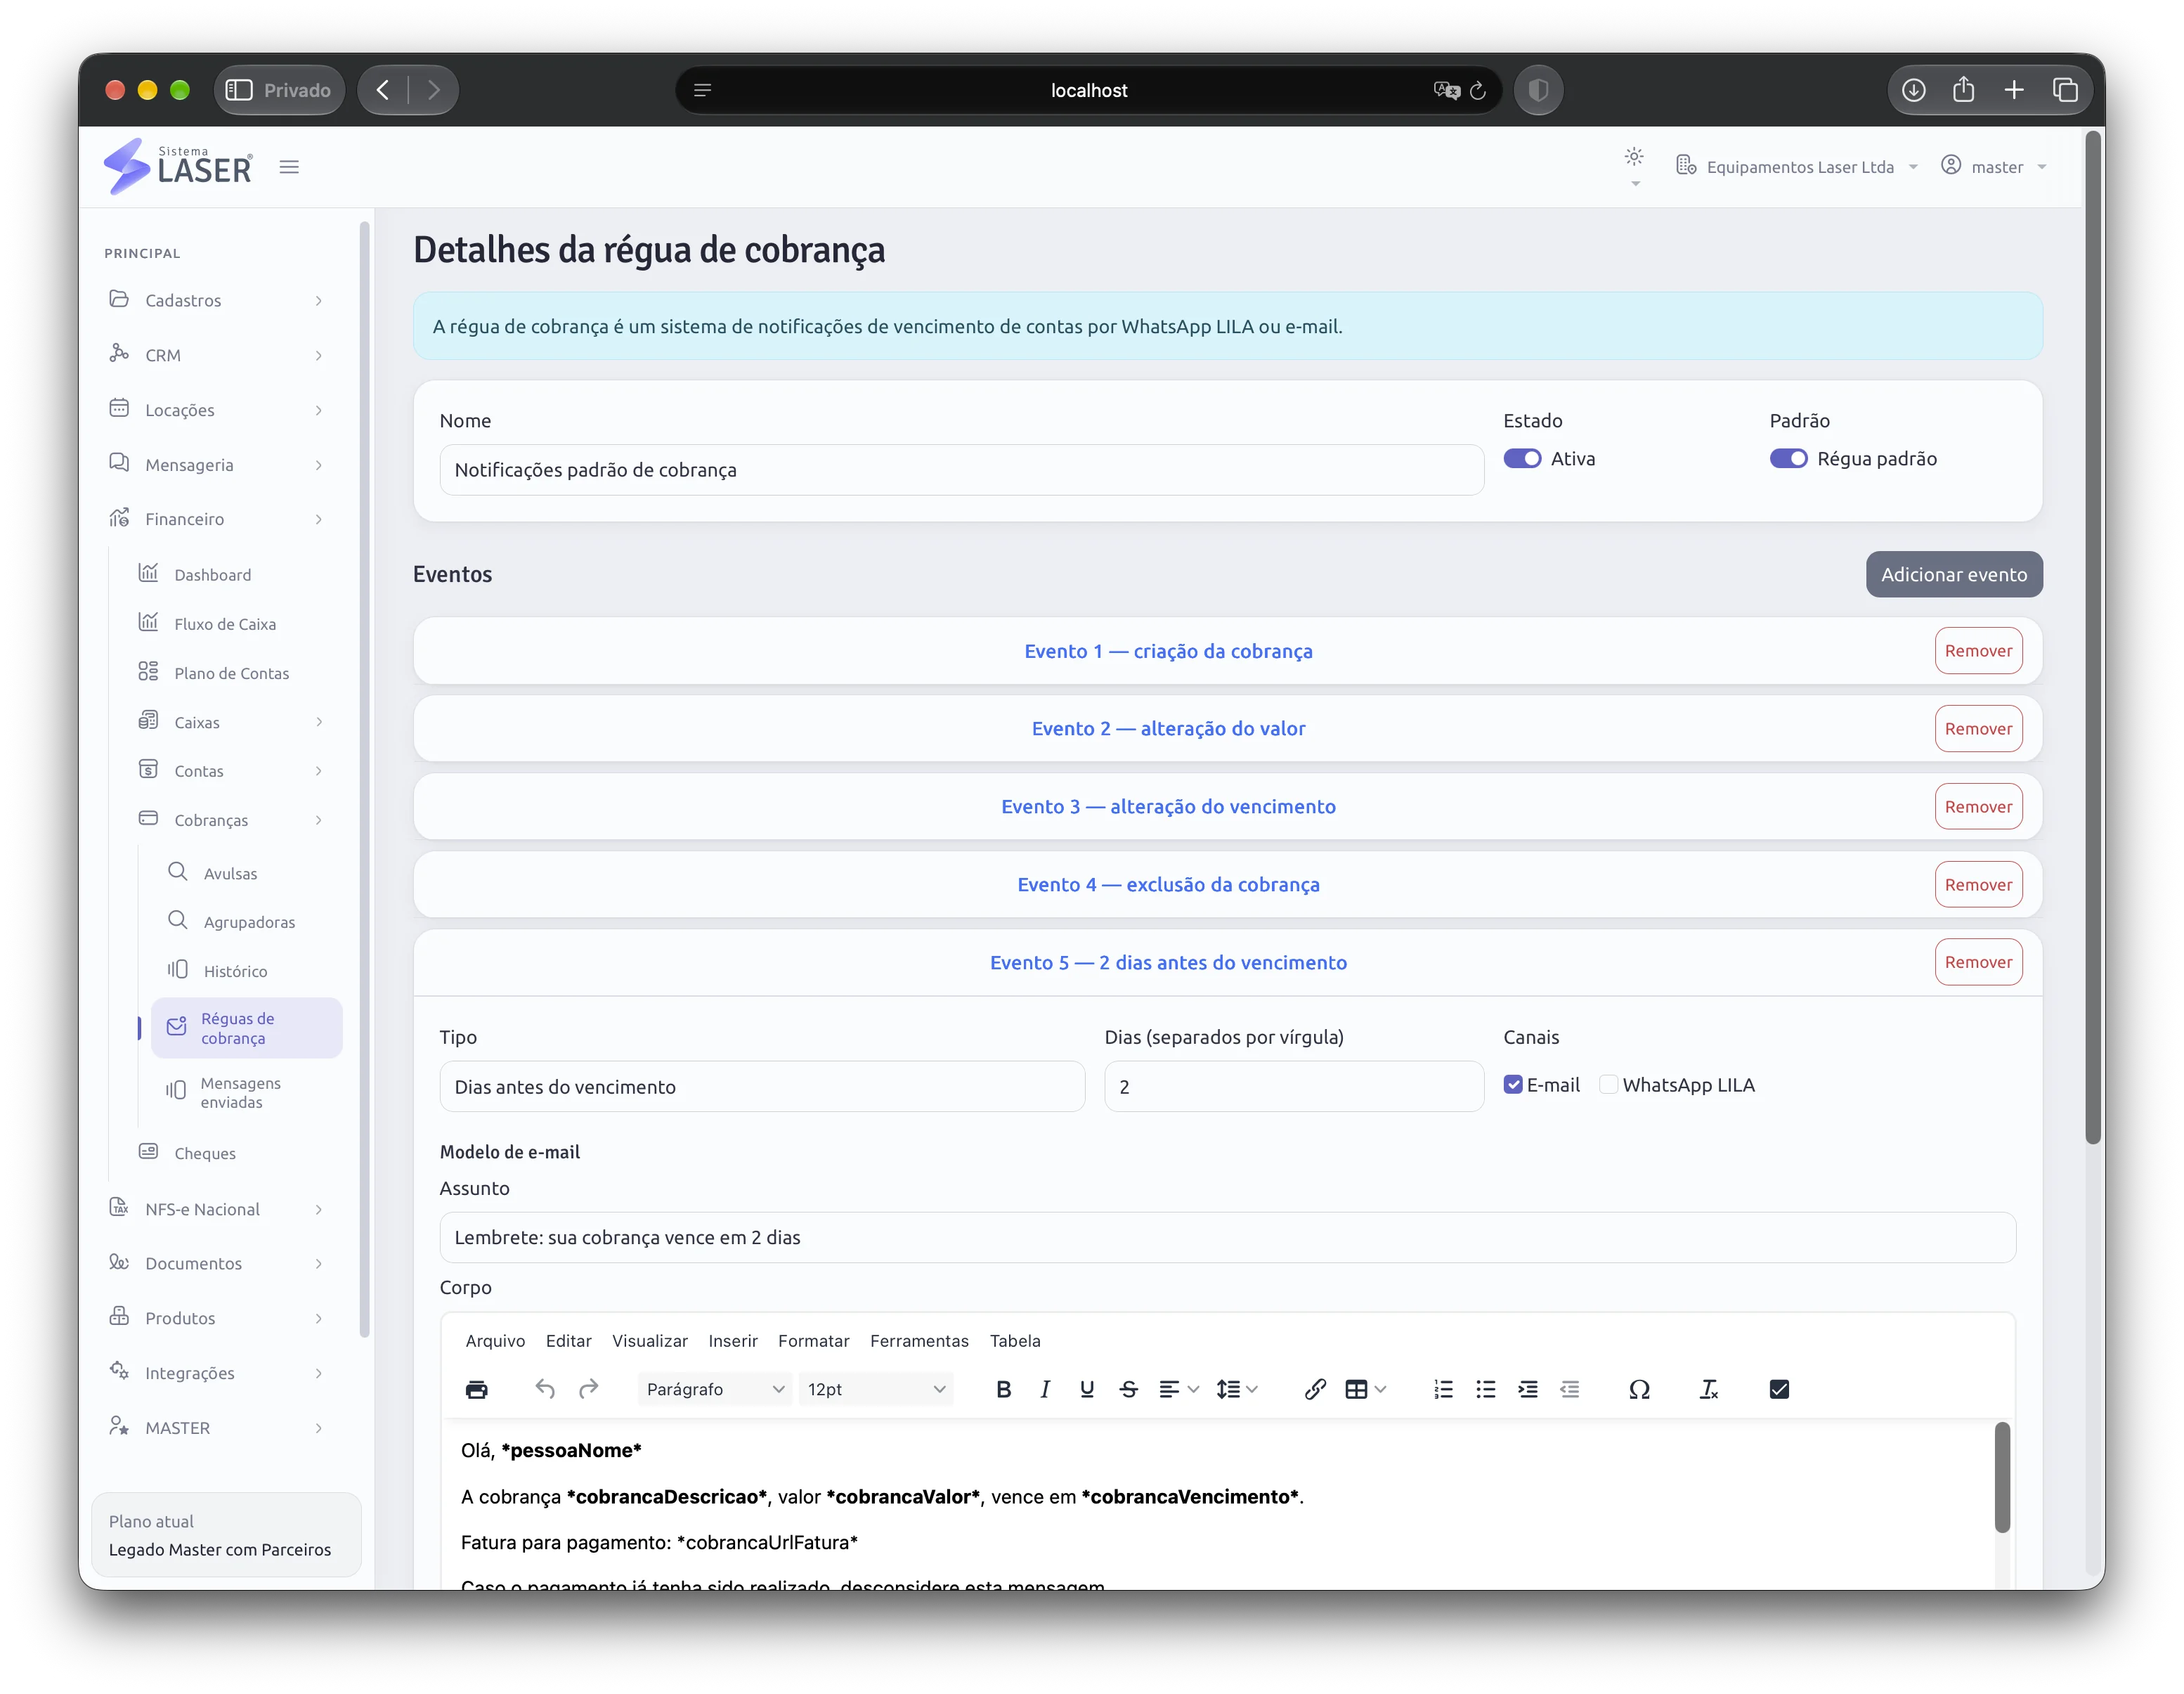2184x1694 pixels.
Task: Switch theme using the sun icon
Action: 1634,157
